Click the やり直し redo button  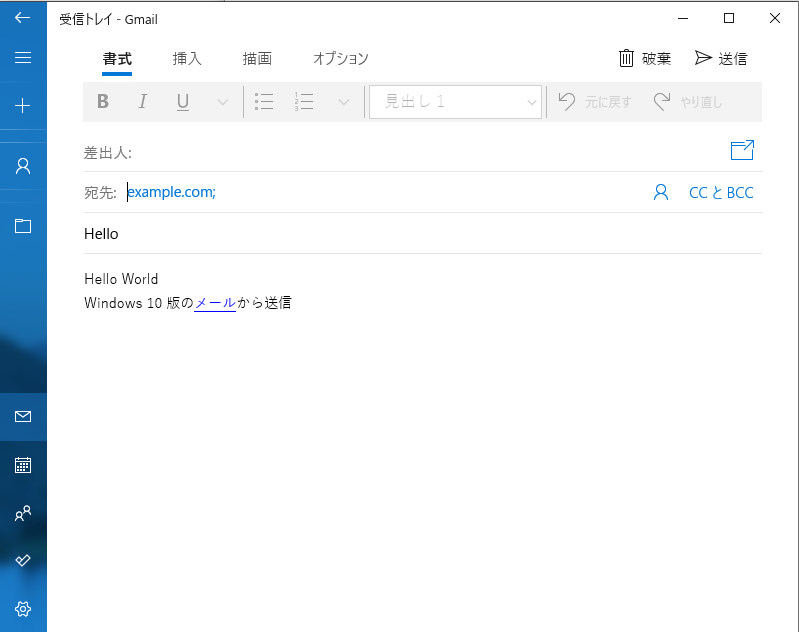[688, 102]
